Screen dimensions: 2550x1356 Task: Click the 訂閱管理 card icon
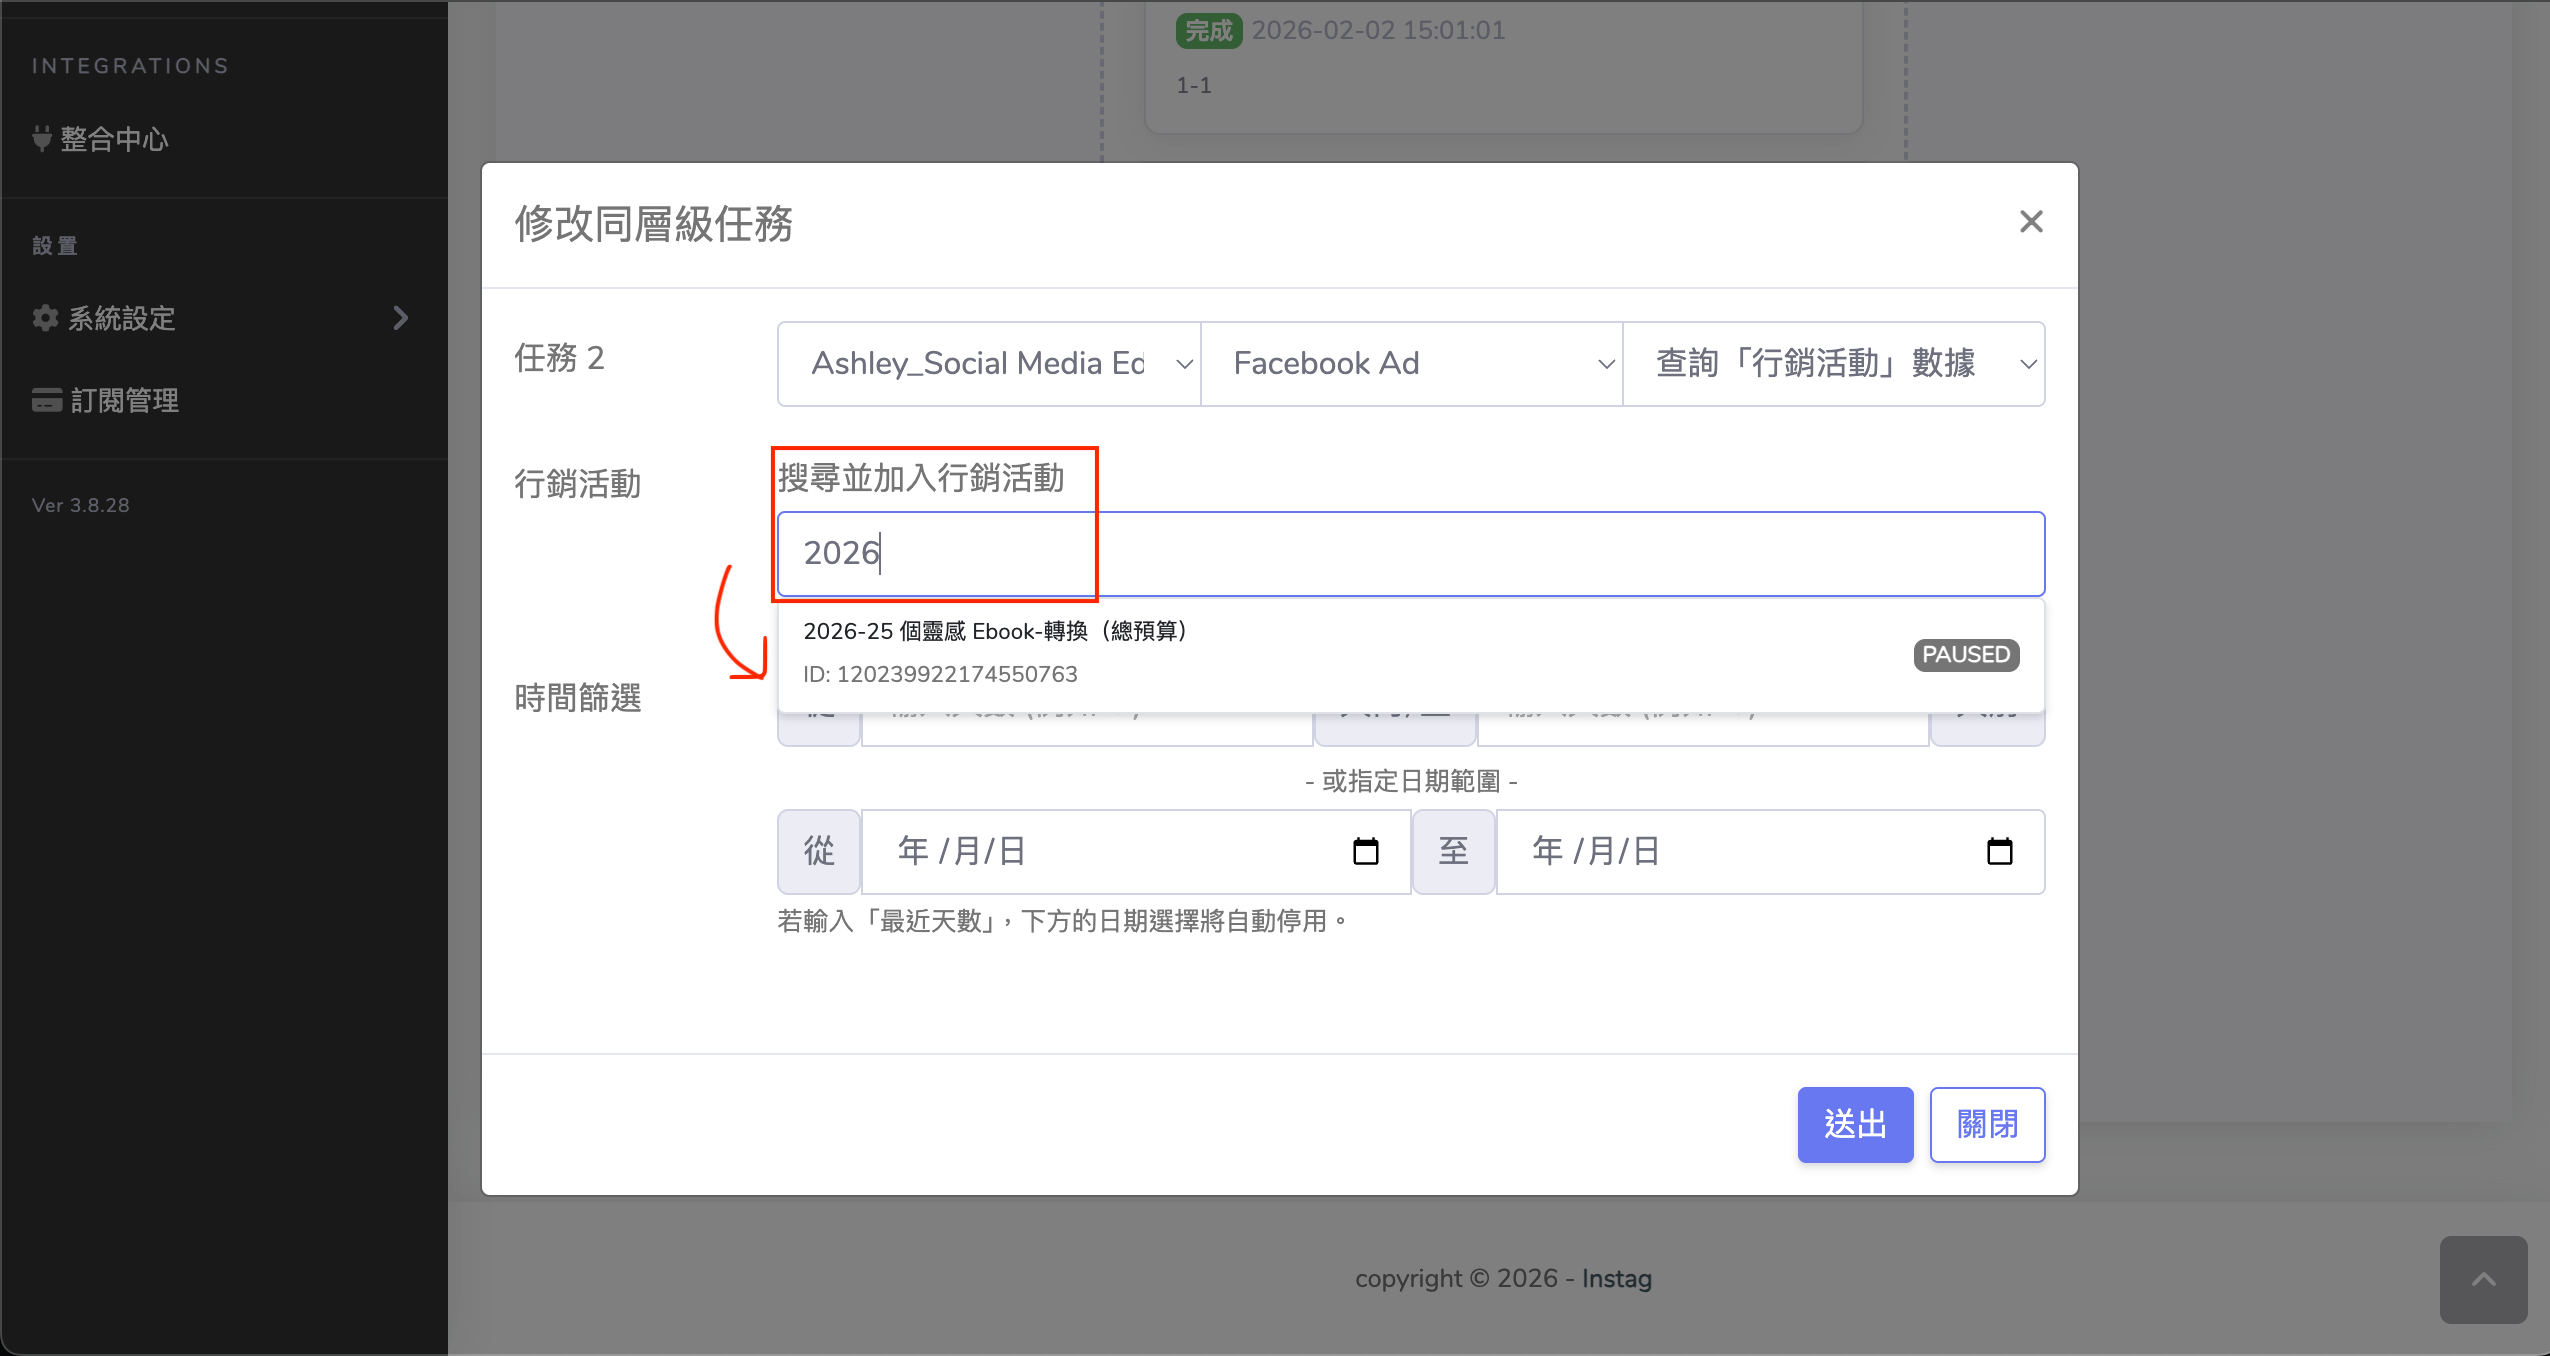coord(46,400)
